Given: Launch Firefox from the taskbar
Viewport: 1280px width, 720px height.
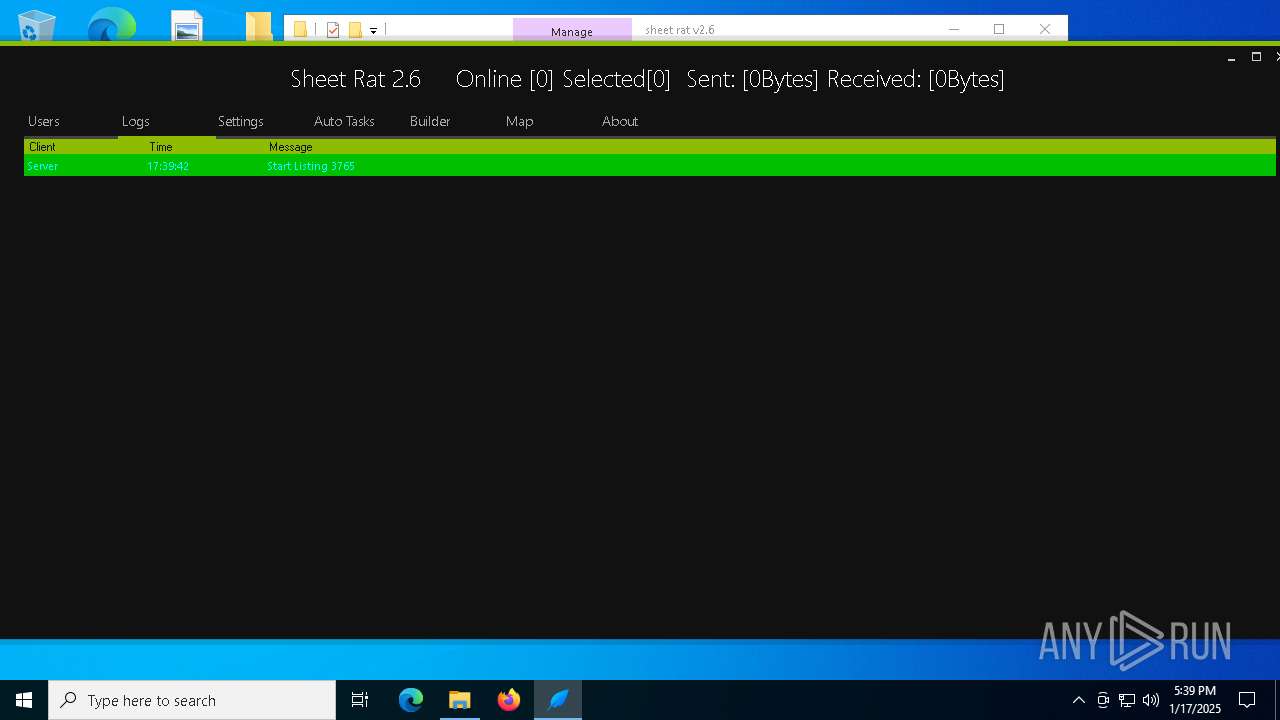Looking at the screenshot, I should pyautogui.click(x=509, y=700).
